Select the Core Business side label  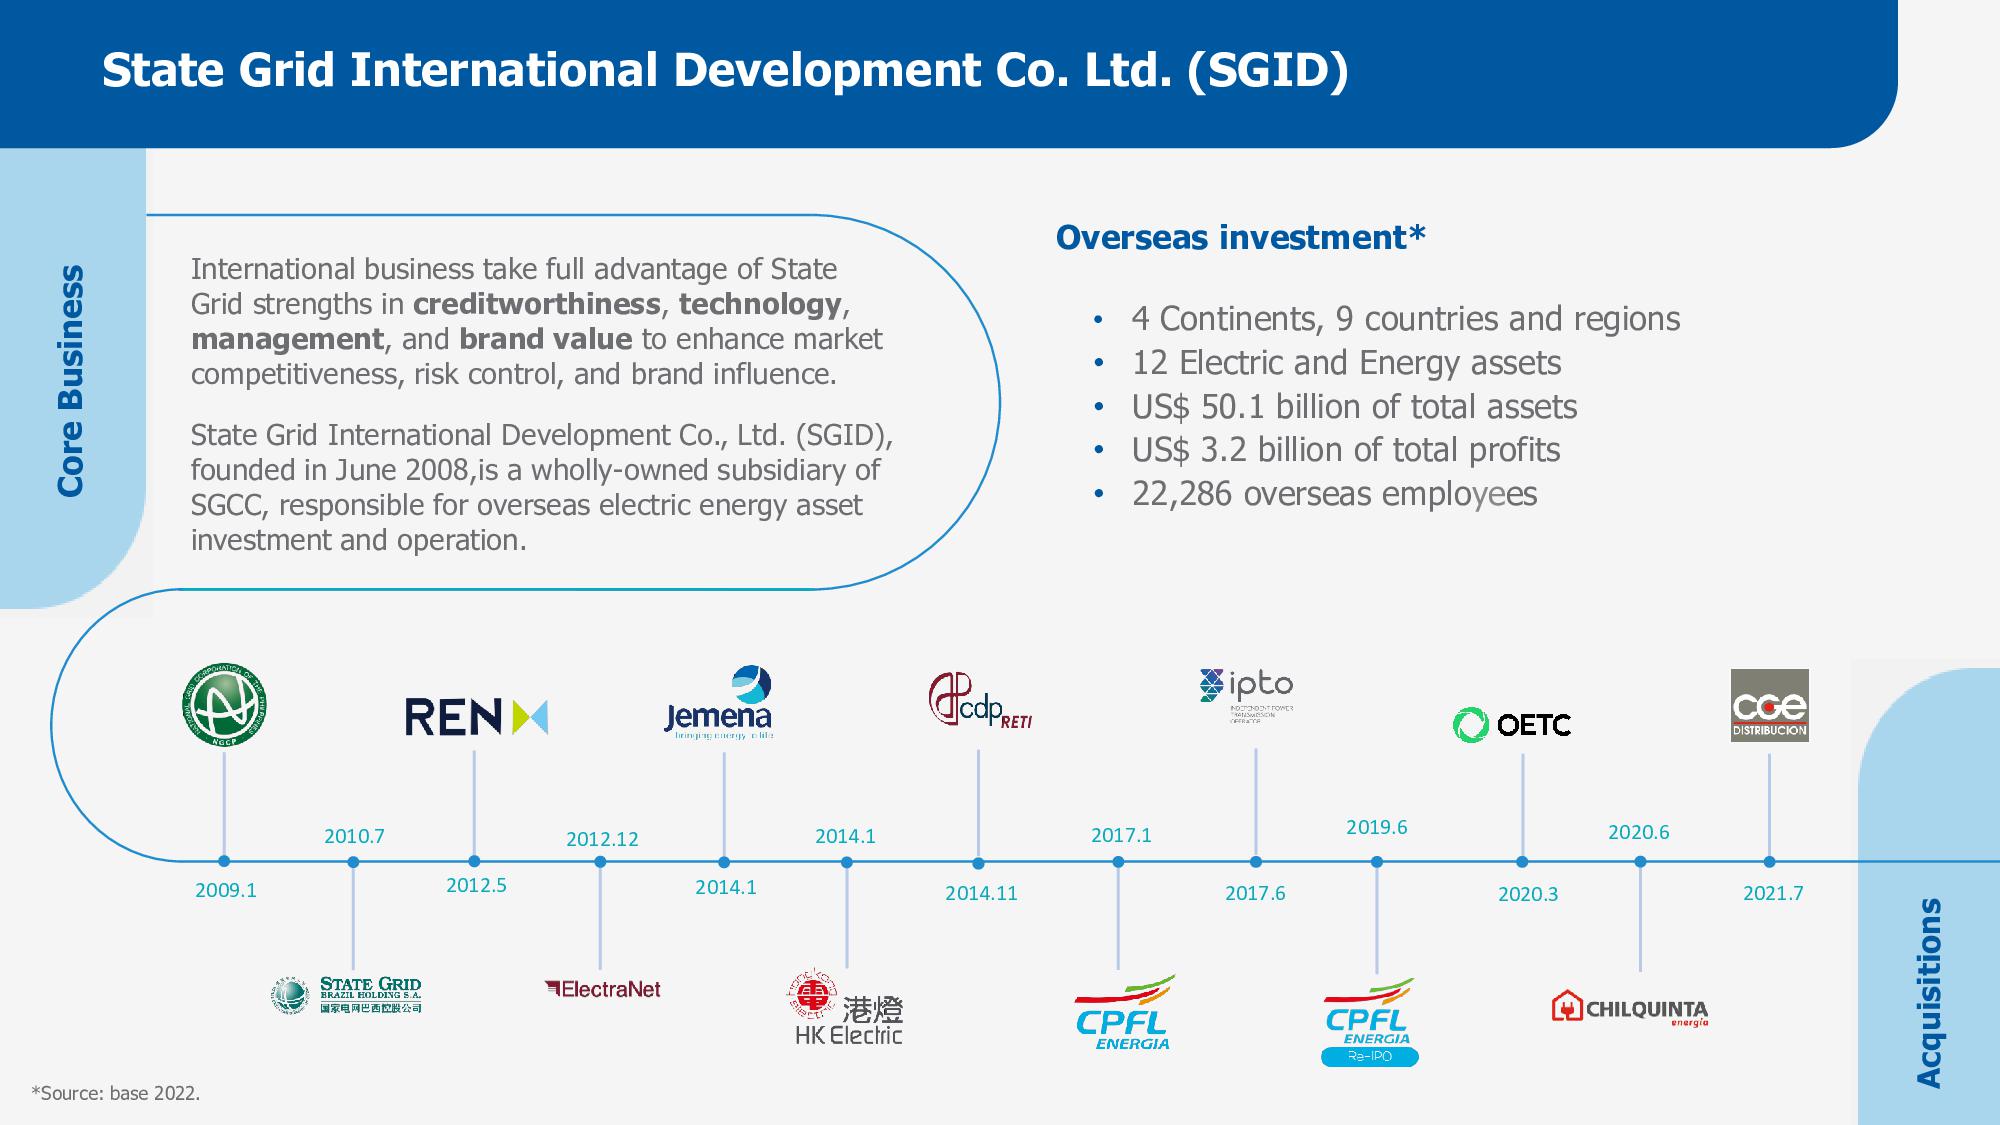70,380
